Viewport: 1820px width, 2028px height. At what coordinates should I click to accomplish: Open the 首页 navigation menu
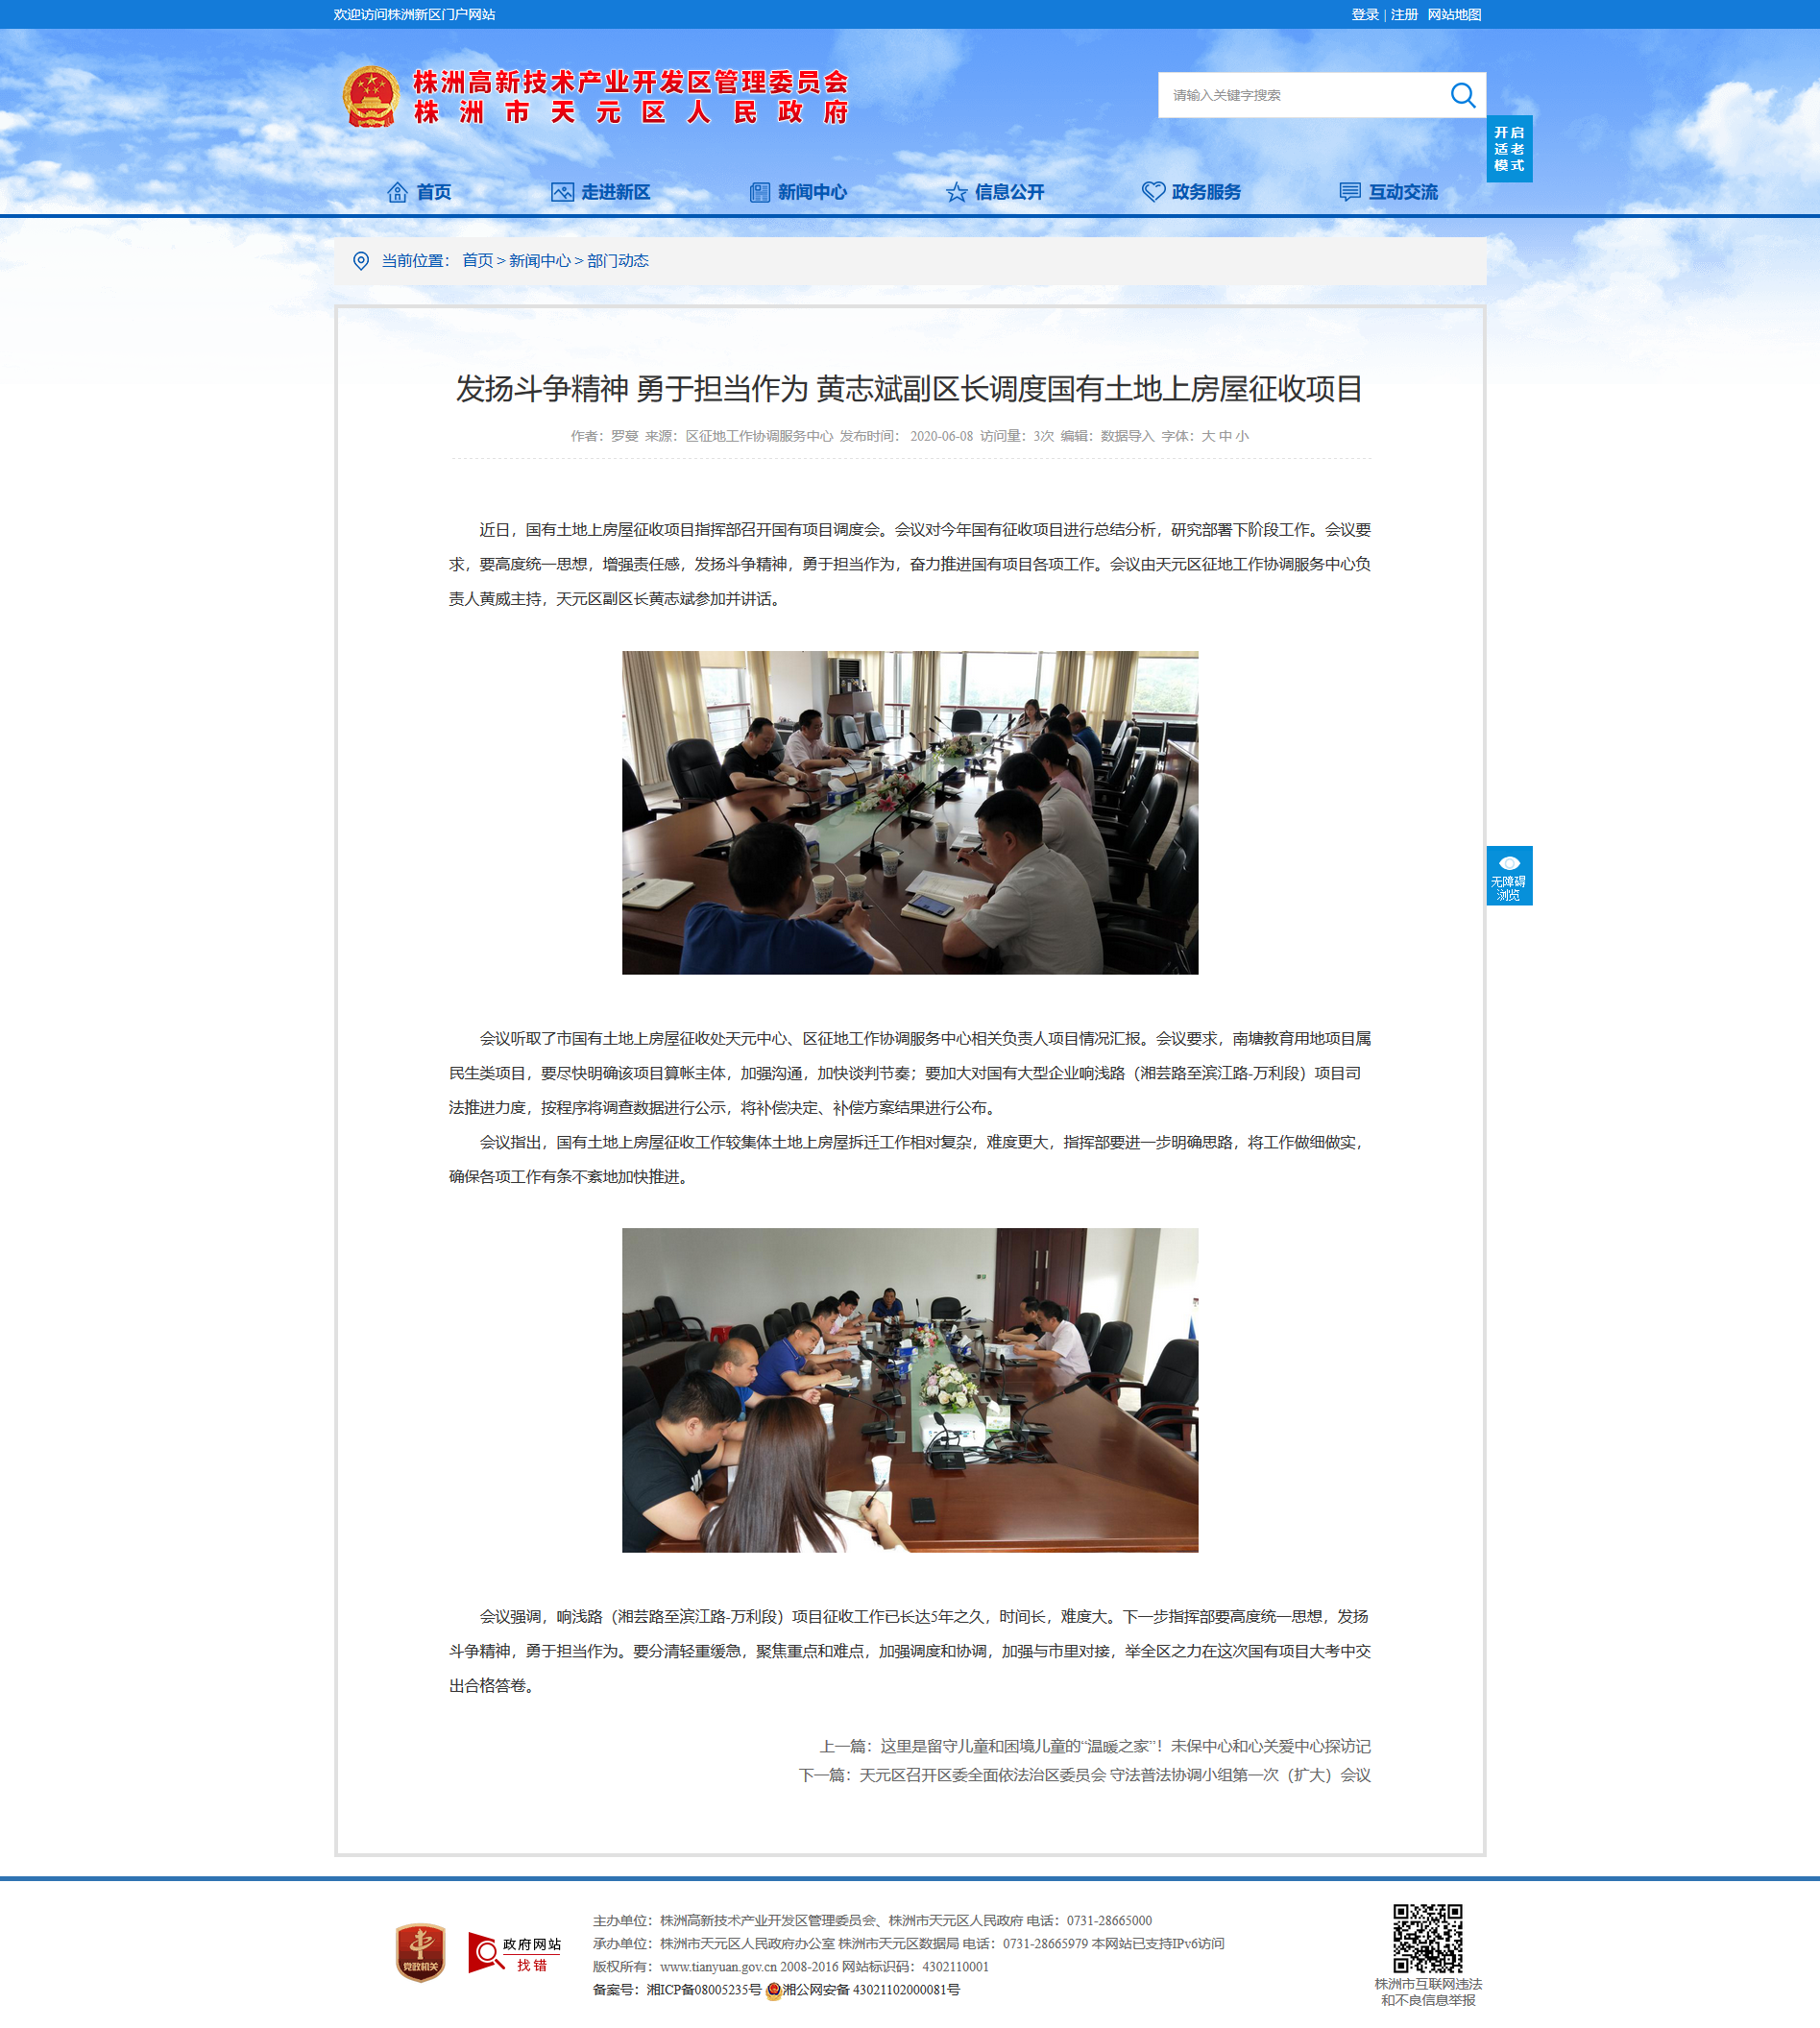pos(420,192)
